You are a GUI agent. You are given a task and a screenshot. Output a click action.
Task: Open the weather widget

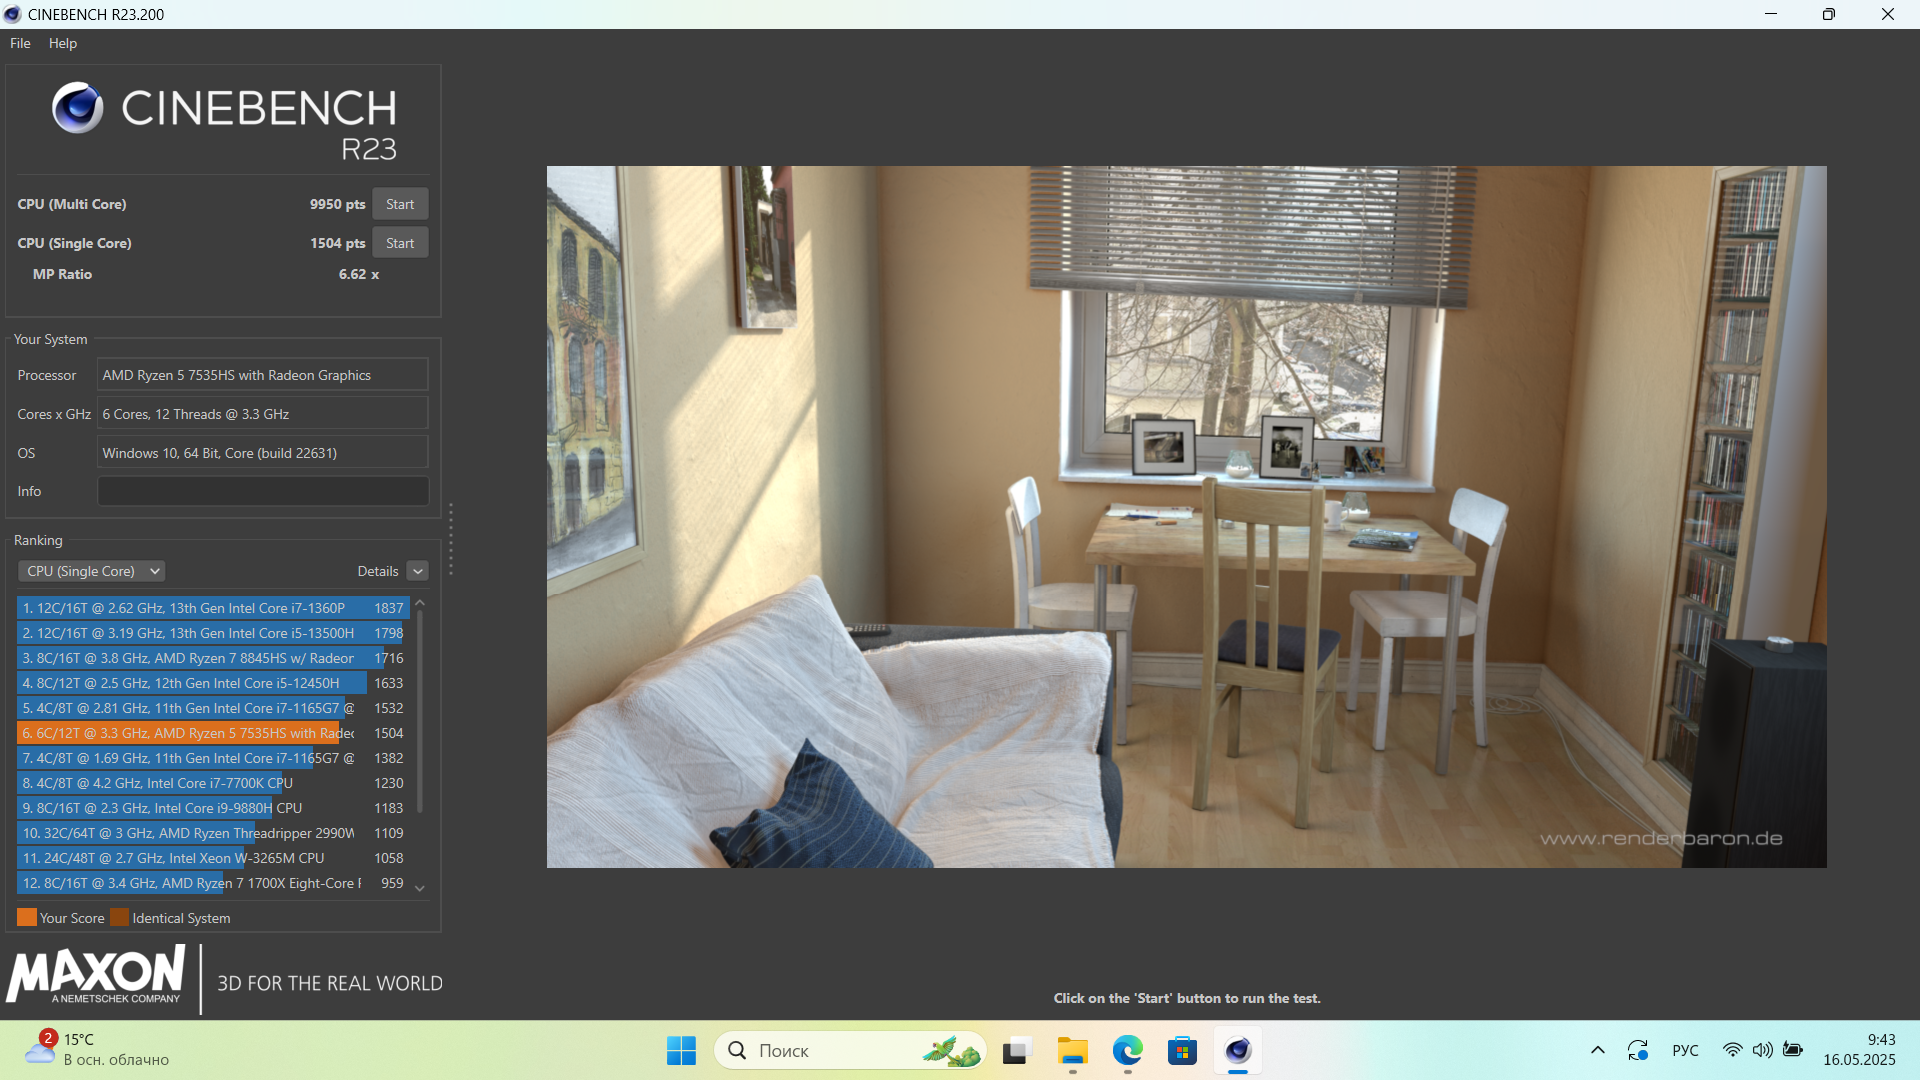coord(97,1050)
